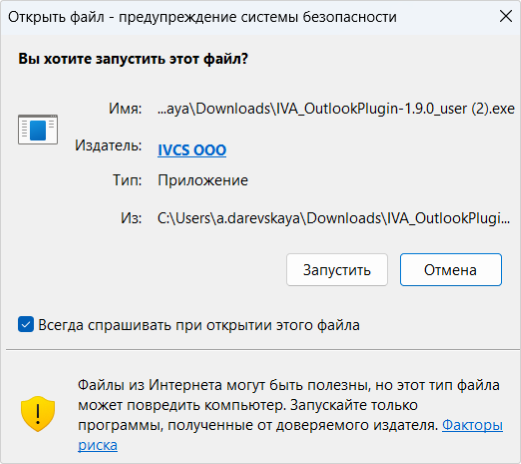
Task: Click the C:\Users\a.darevskaya path text
Action: click(333, 218)
